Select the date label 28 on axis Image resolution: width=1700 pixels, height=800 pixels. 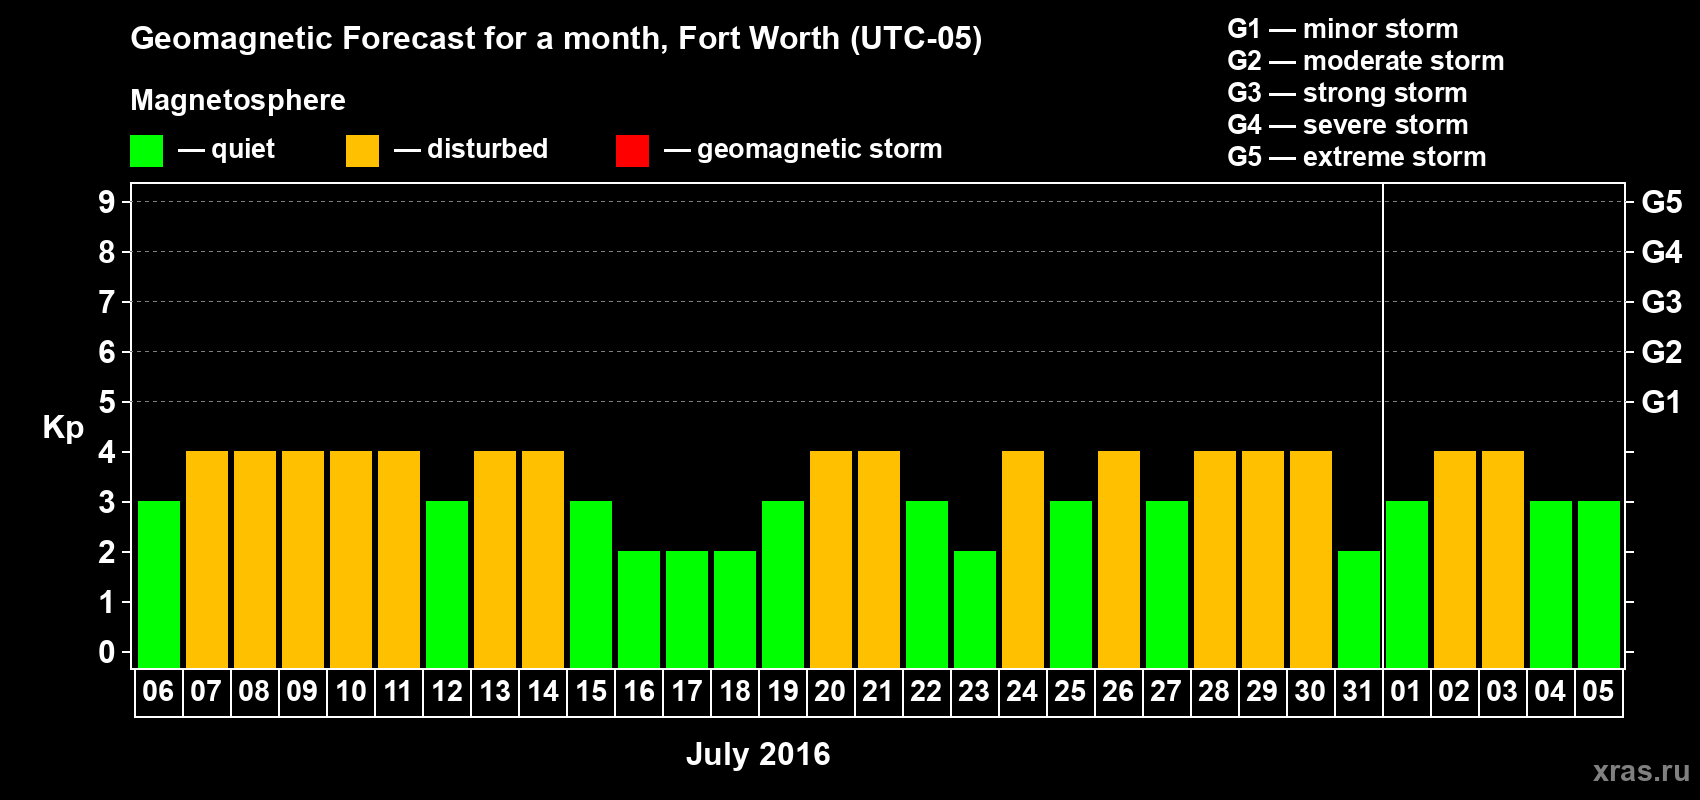[1214, 692]
